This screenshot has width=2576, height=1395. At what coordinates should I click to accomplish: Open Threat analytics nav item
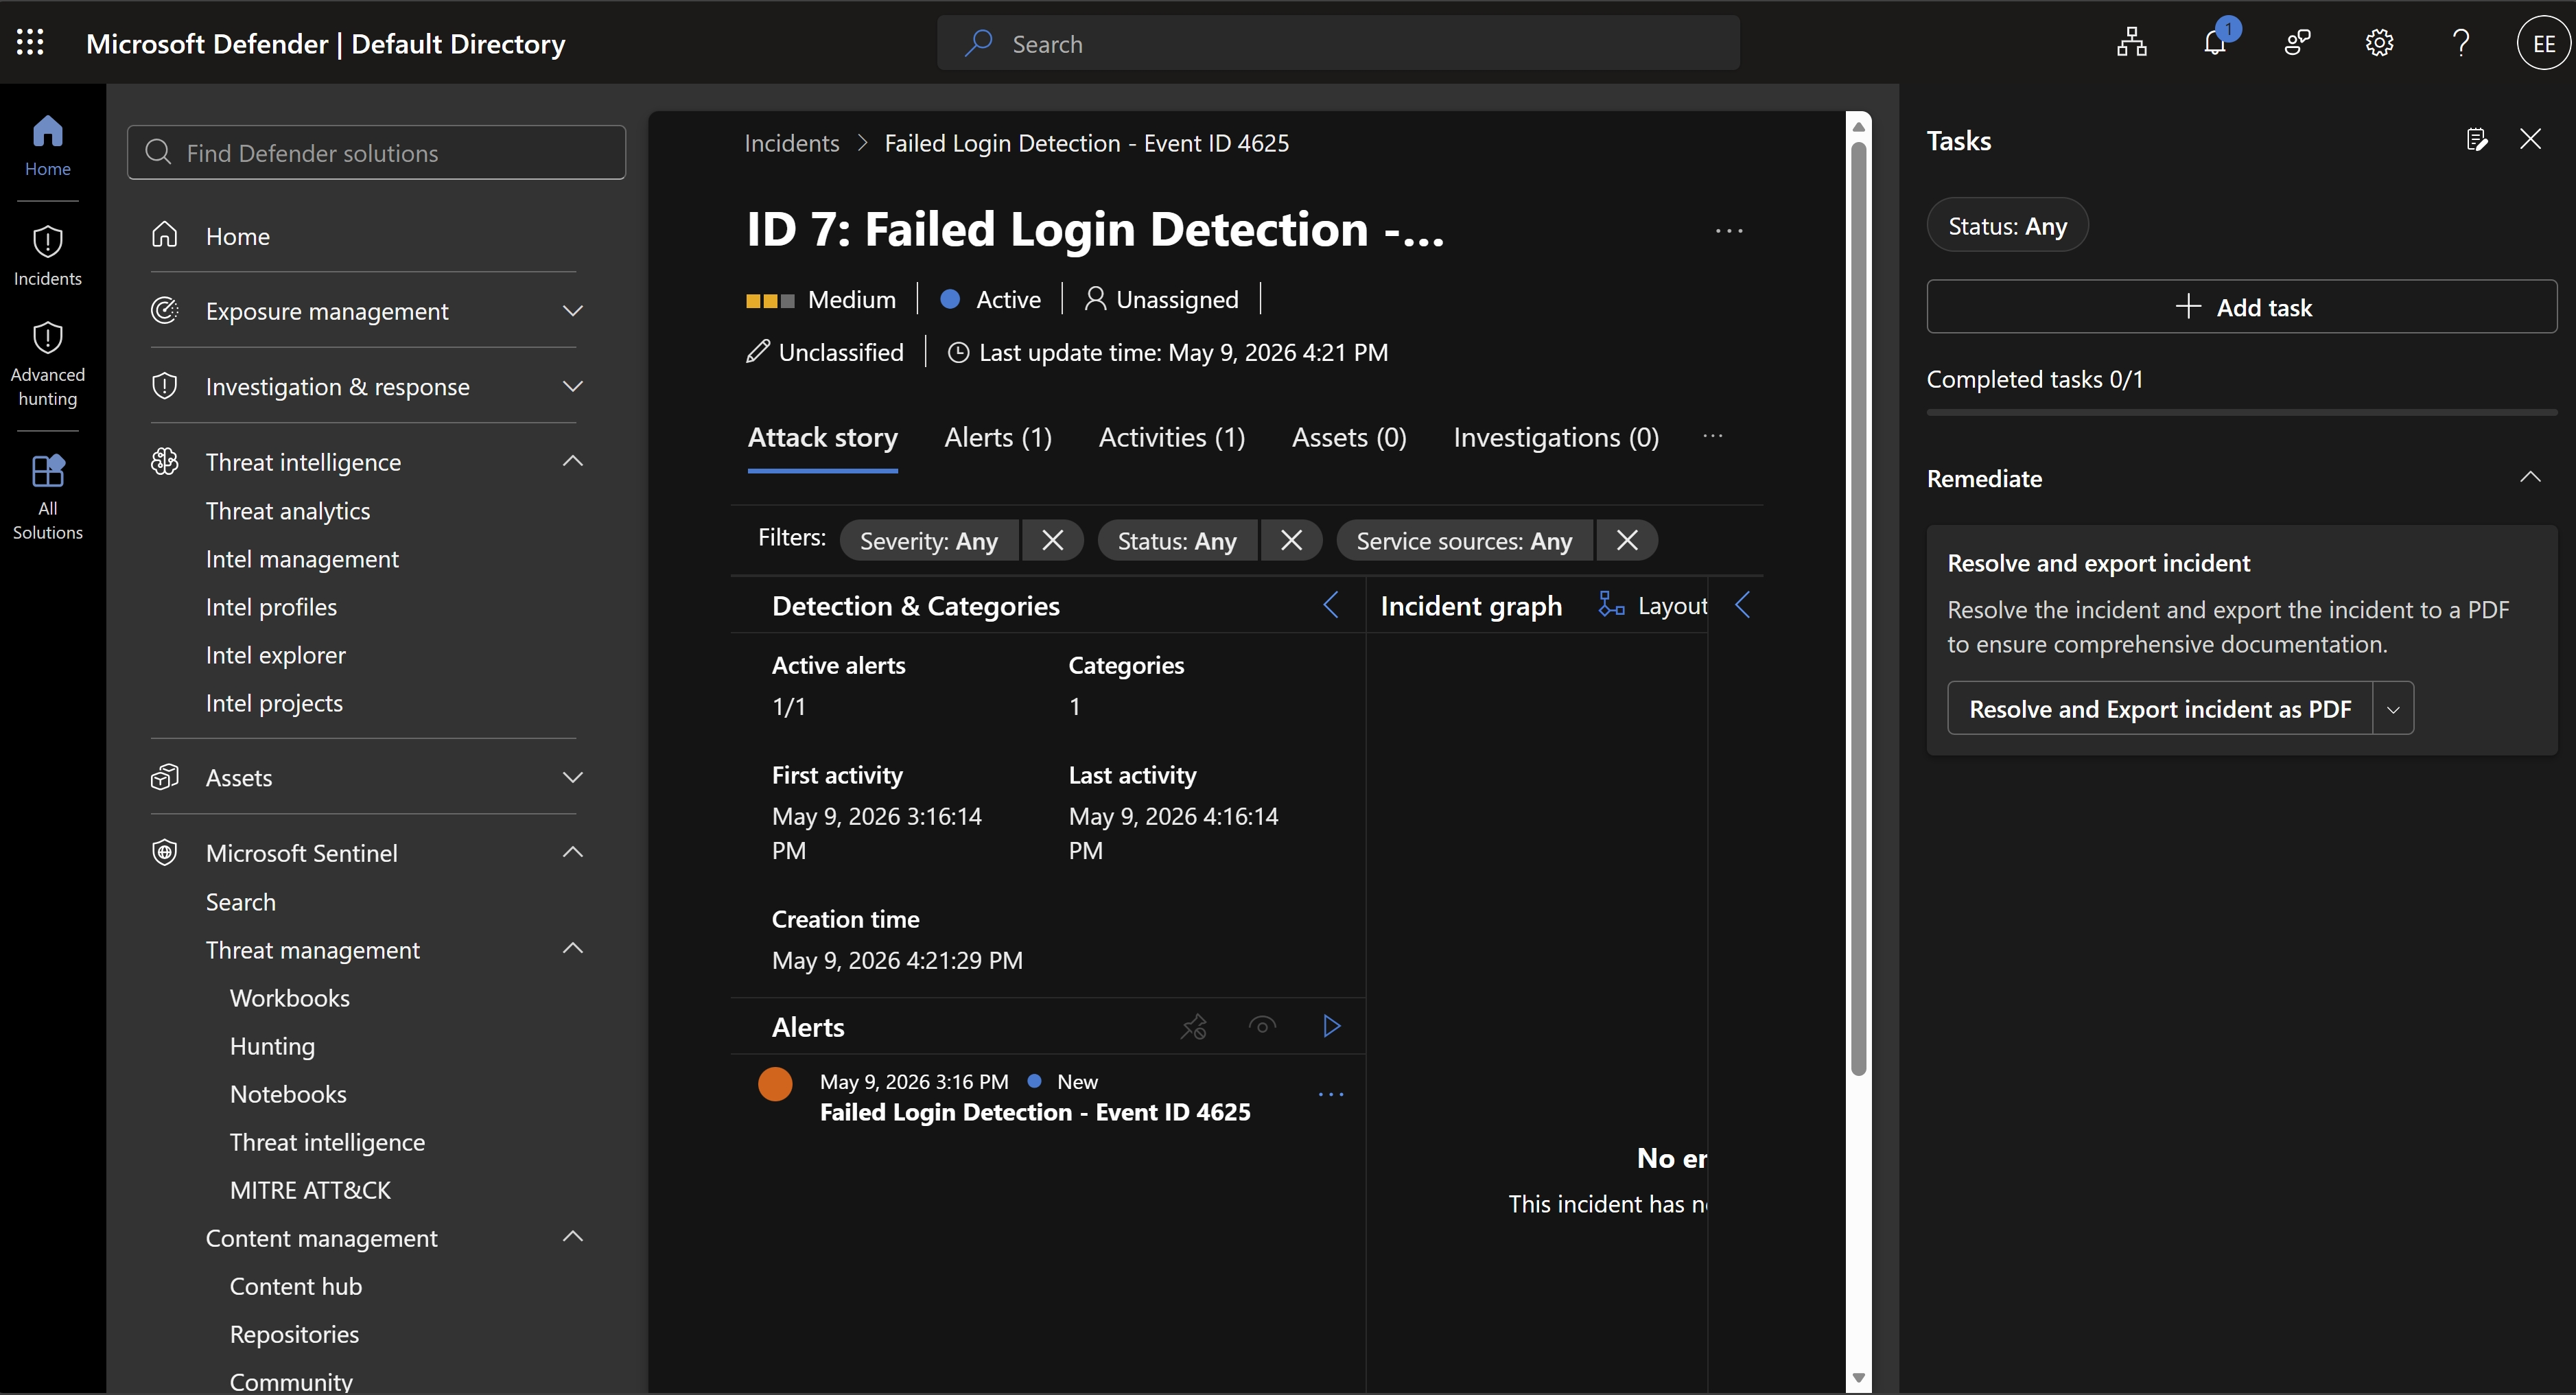coord(287,510)
